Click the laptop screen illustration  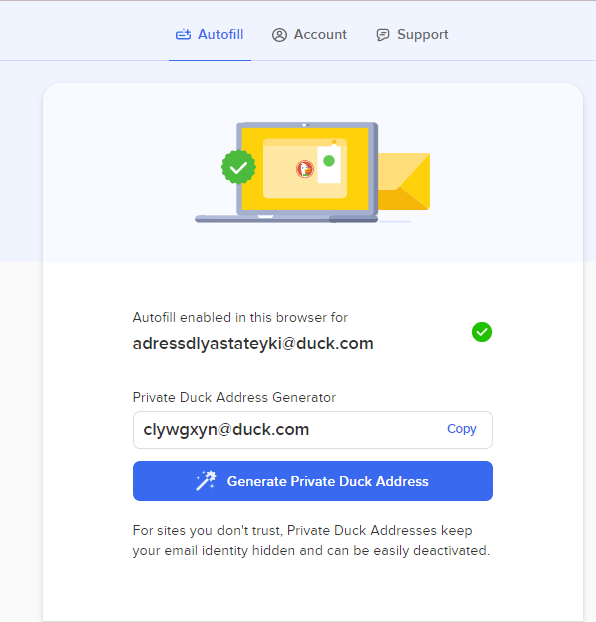[x=305, y=169]
